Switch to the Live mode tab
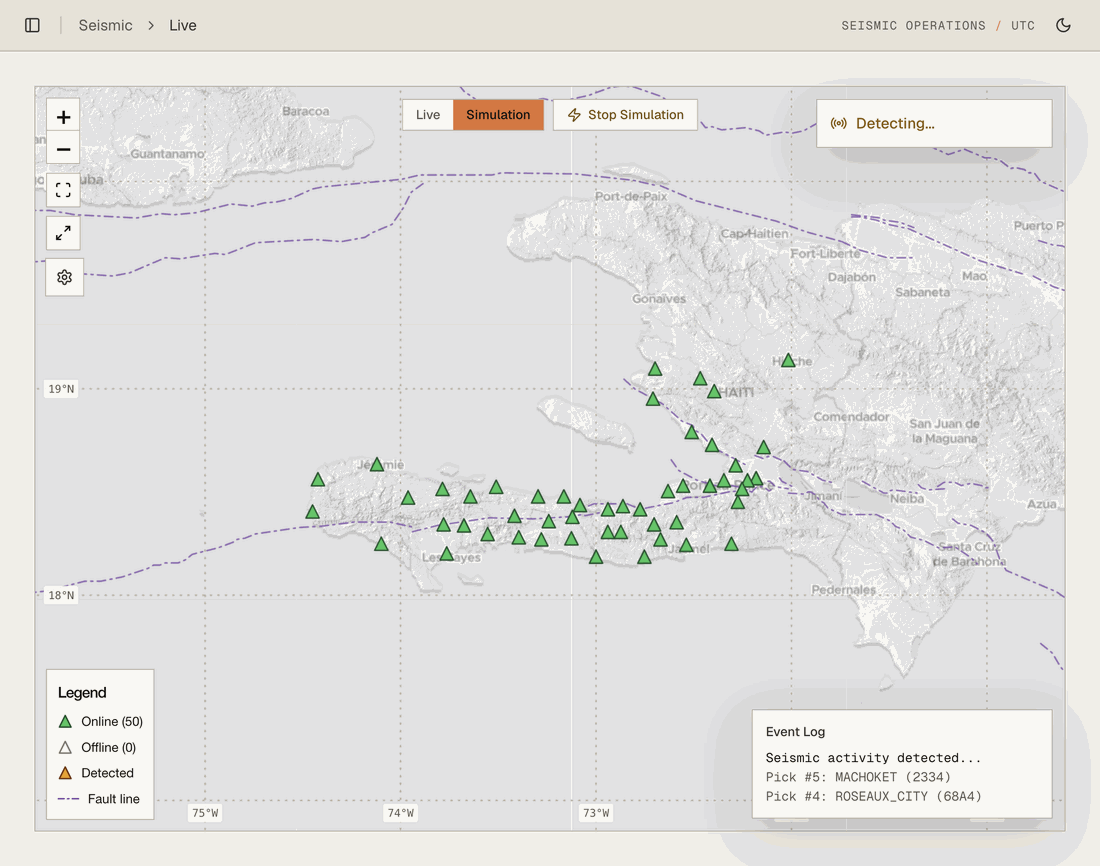Screen dimensions: 1100x866 tap(428, 115)
